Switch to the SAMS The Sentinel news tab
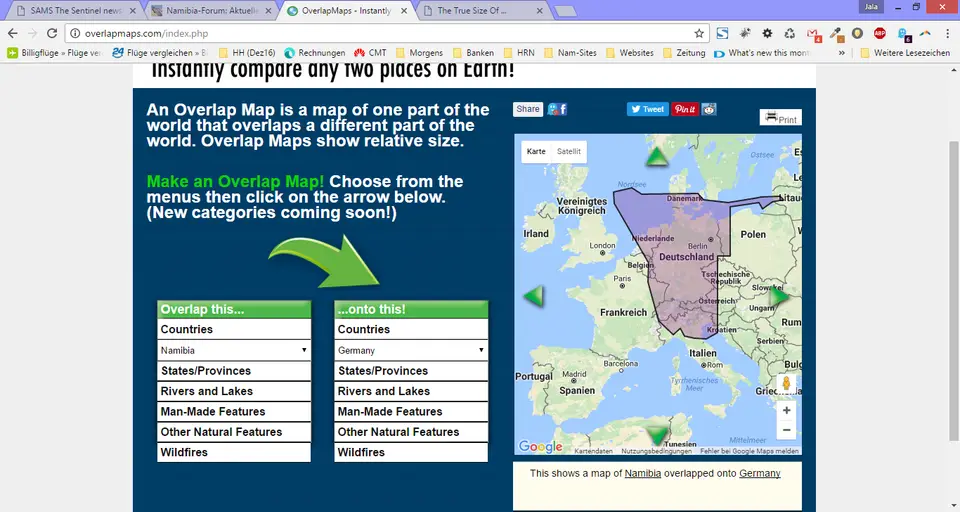 pos(76,10)
